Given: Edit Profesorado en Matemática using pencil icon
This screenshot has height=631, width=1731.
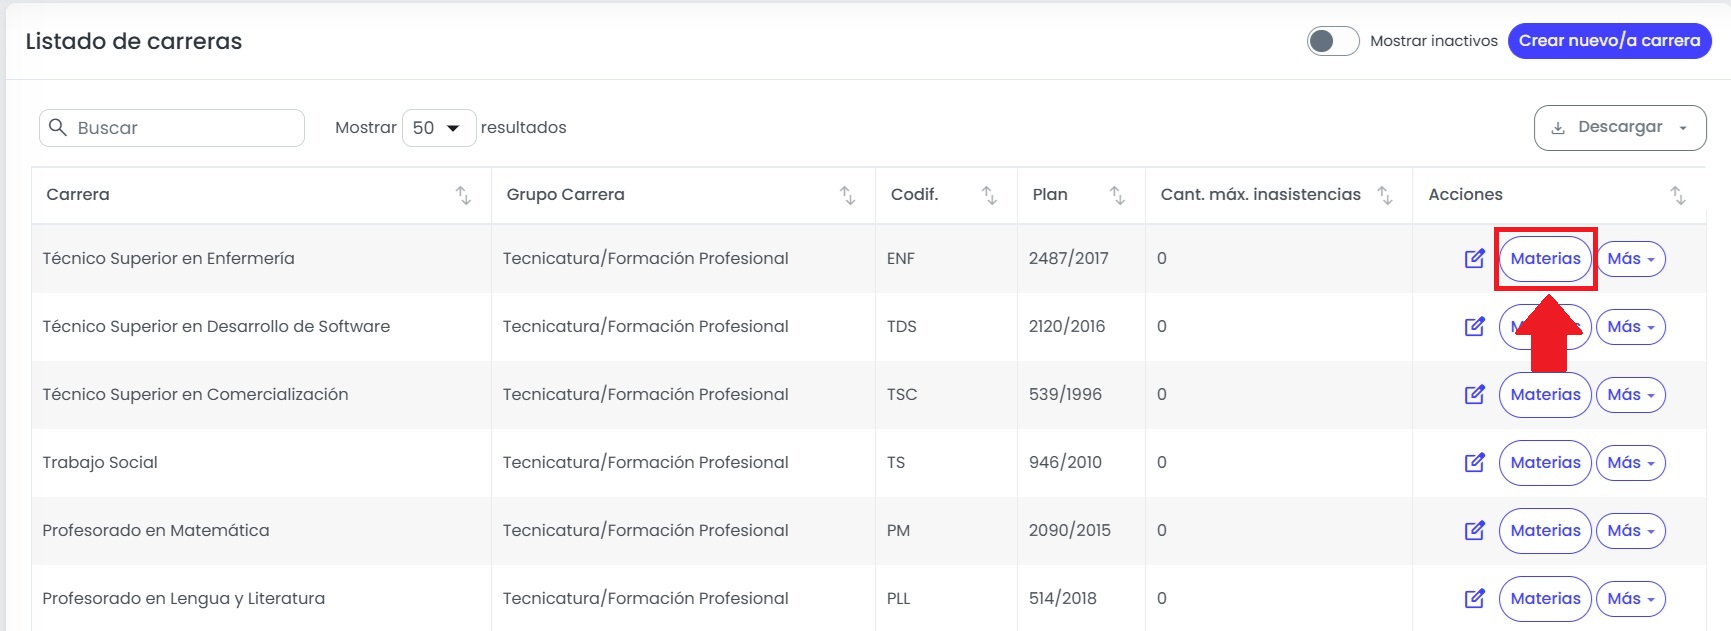Looking at the screenshot, I should click(1474, 531).
